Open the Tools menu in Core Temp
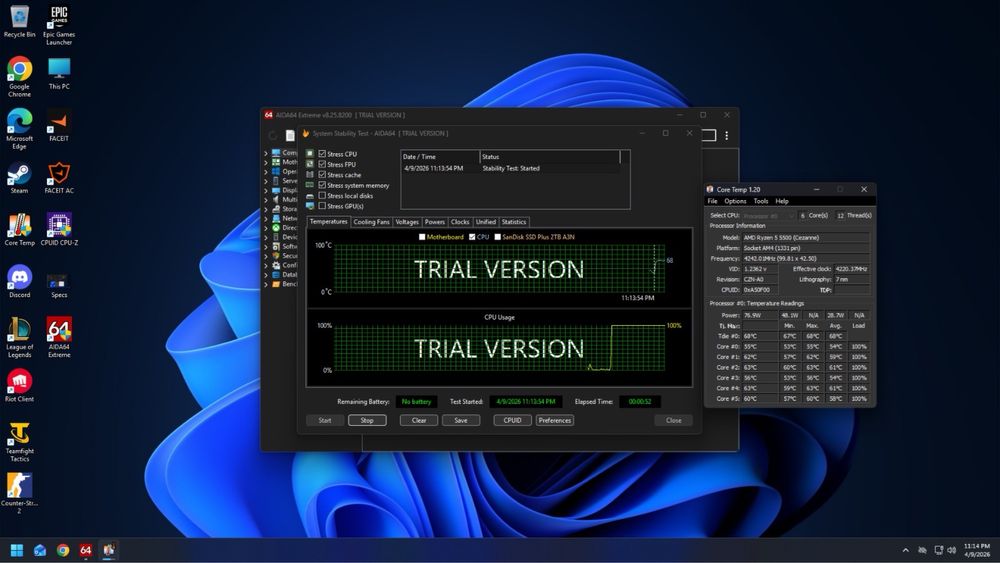The height and width of the screenshot is (563, 1000). [x=761, y=201]
